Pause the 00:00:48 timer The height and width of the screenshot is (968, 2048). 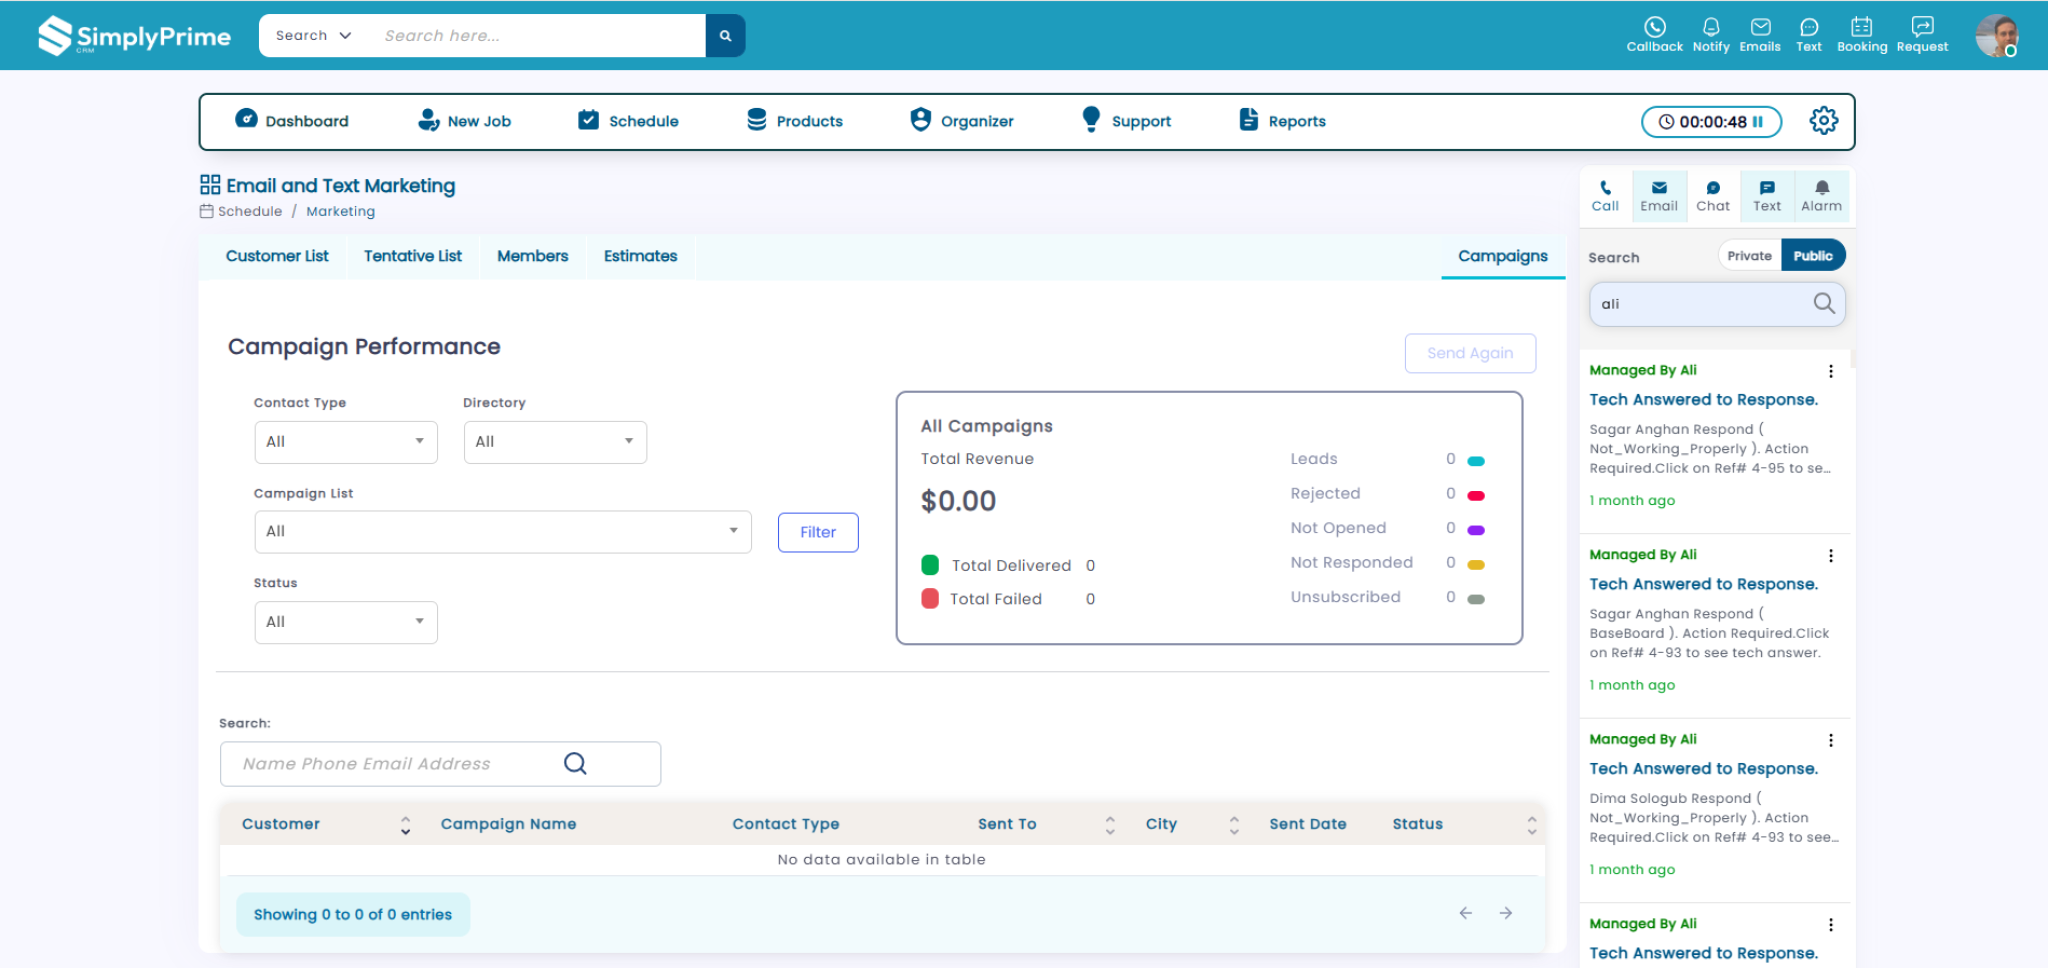[x=1758, y=122]
